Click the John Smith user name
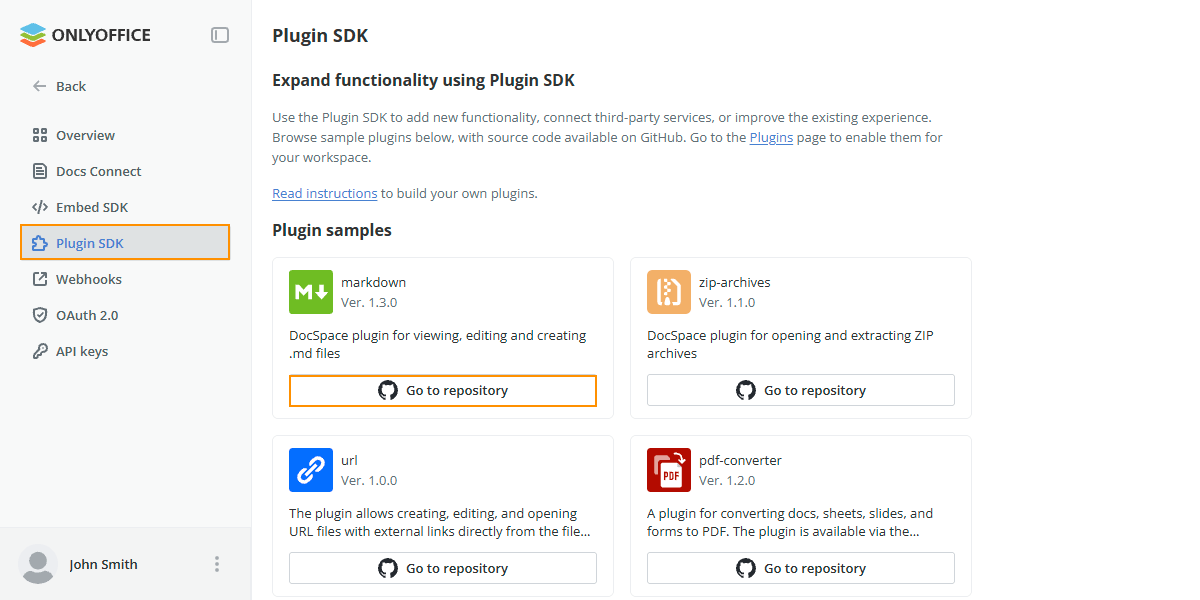1200x600 pixels. pos(103,564)
